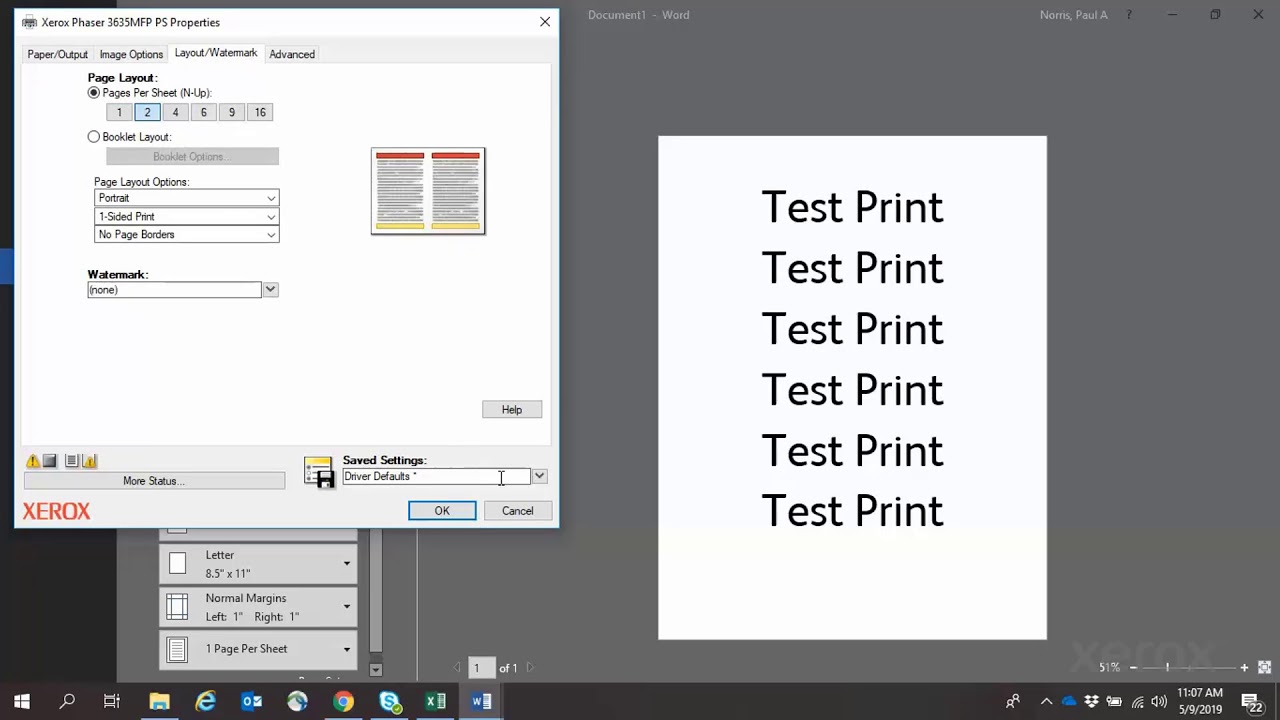Click the Help button
Image resolution: width=1280 pixels, height=720 pixels.
[511, 409]
